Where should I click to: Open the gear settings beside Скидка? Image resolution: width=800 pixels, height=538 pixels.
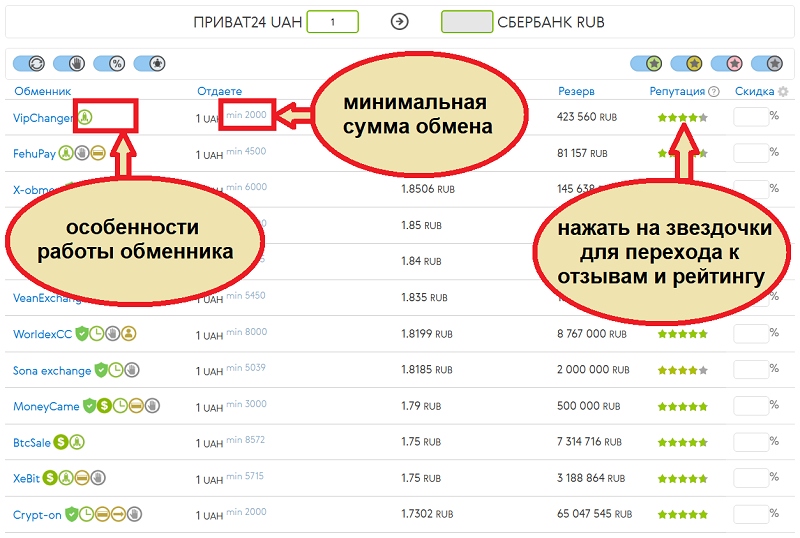tap(783, 91)
